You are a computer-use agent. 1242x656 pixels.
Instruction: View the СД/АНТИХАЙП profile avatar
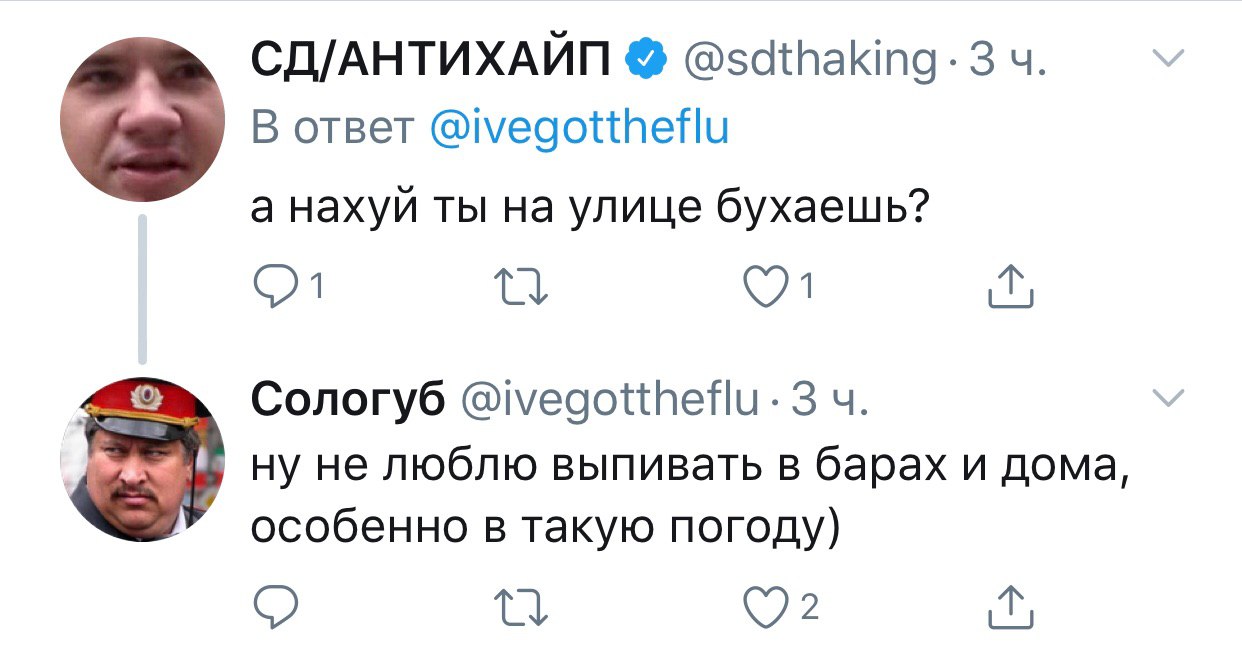[140, 119]
